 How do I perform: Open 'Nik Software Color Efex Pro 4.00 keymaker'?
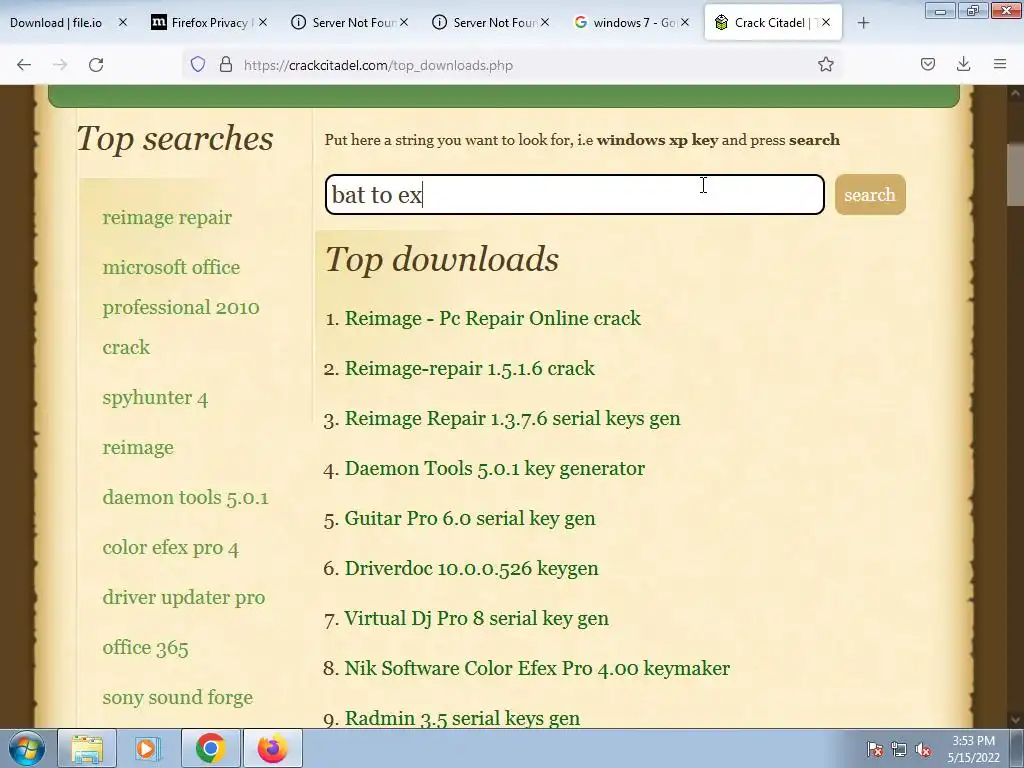[x=537, y=668]
